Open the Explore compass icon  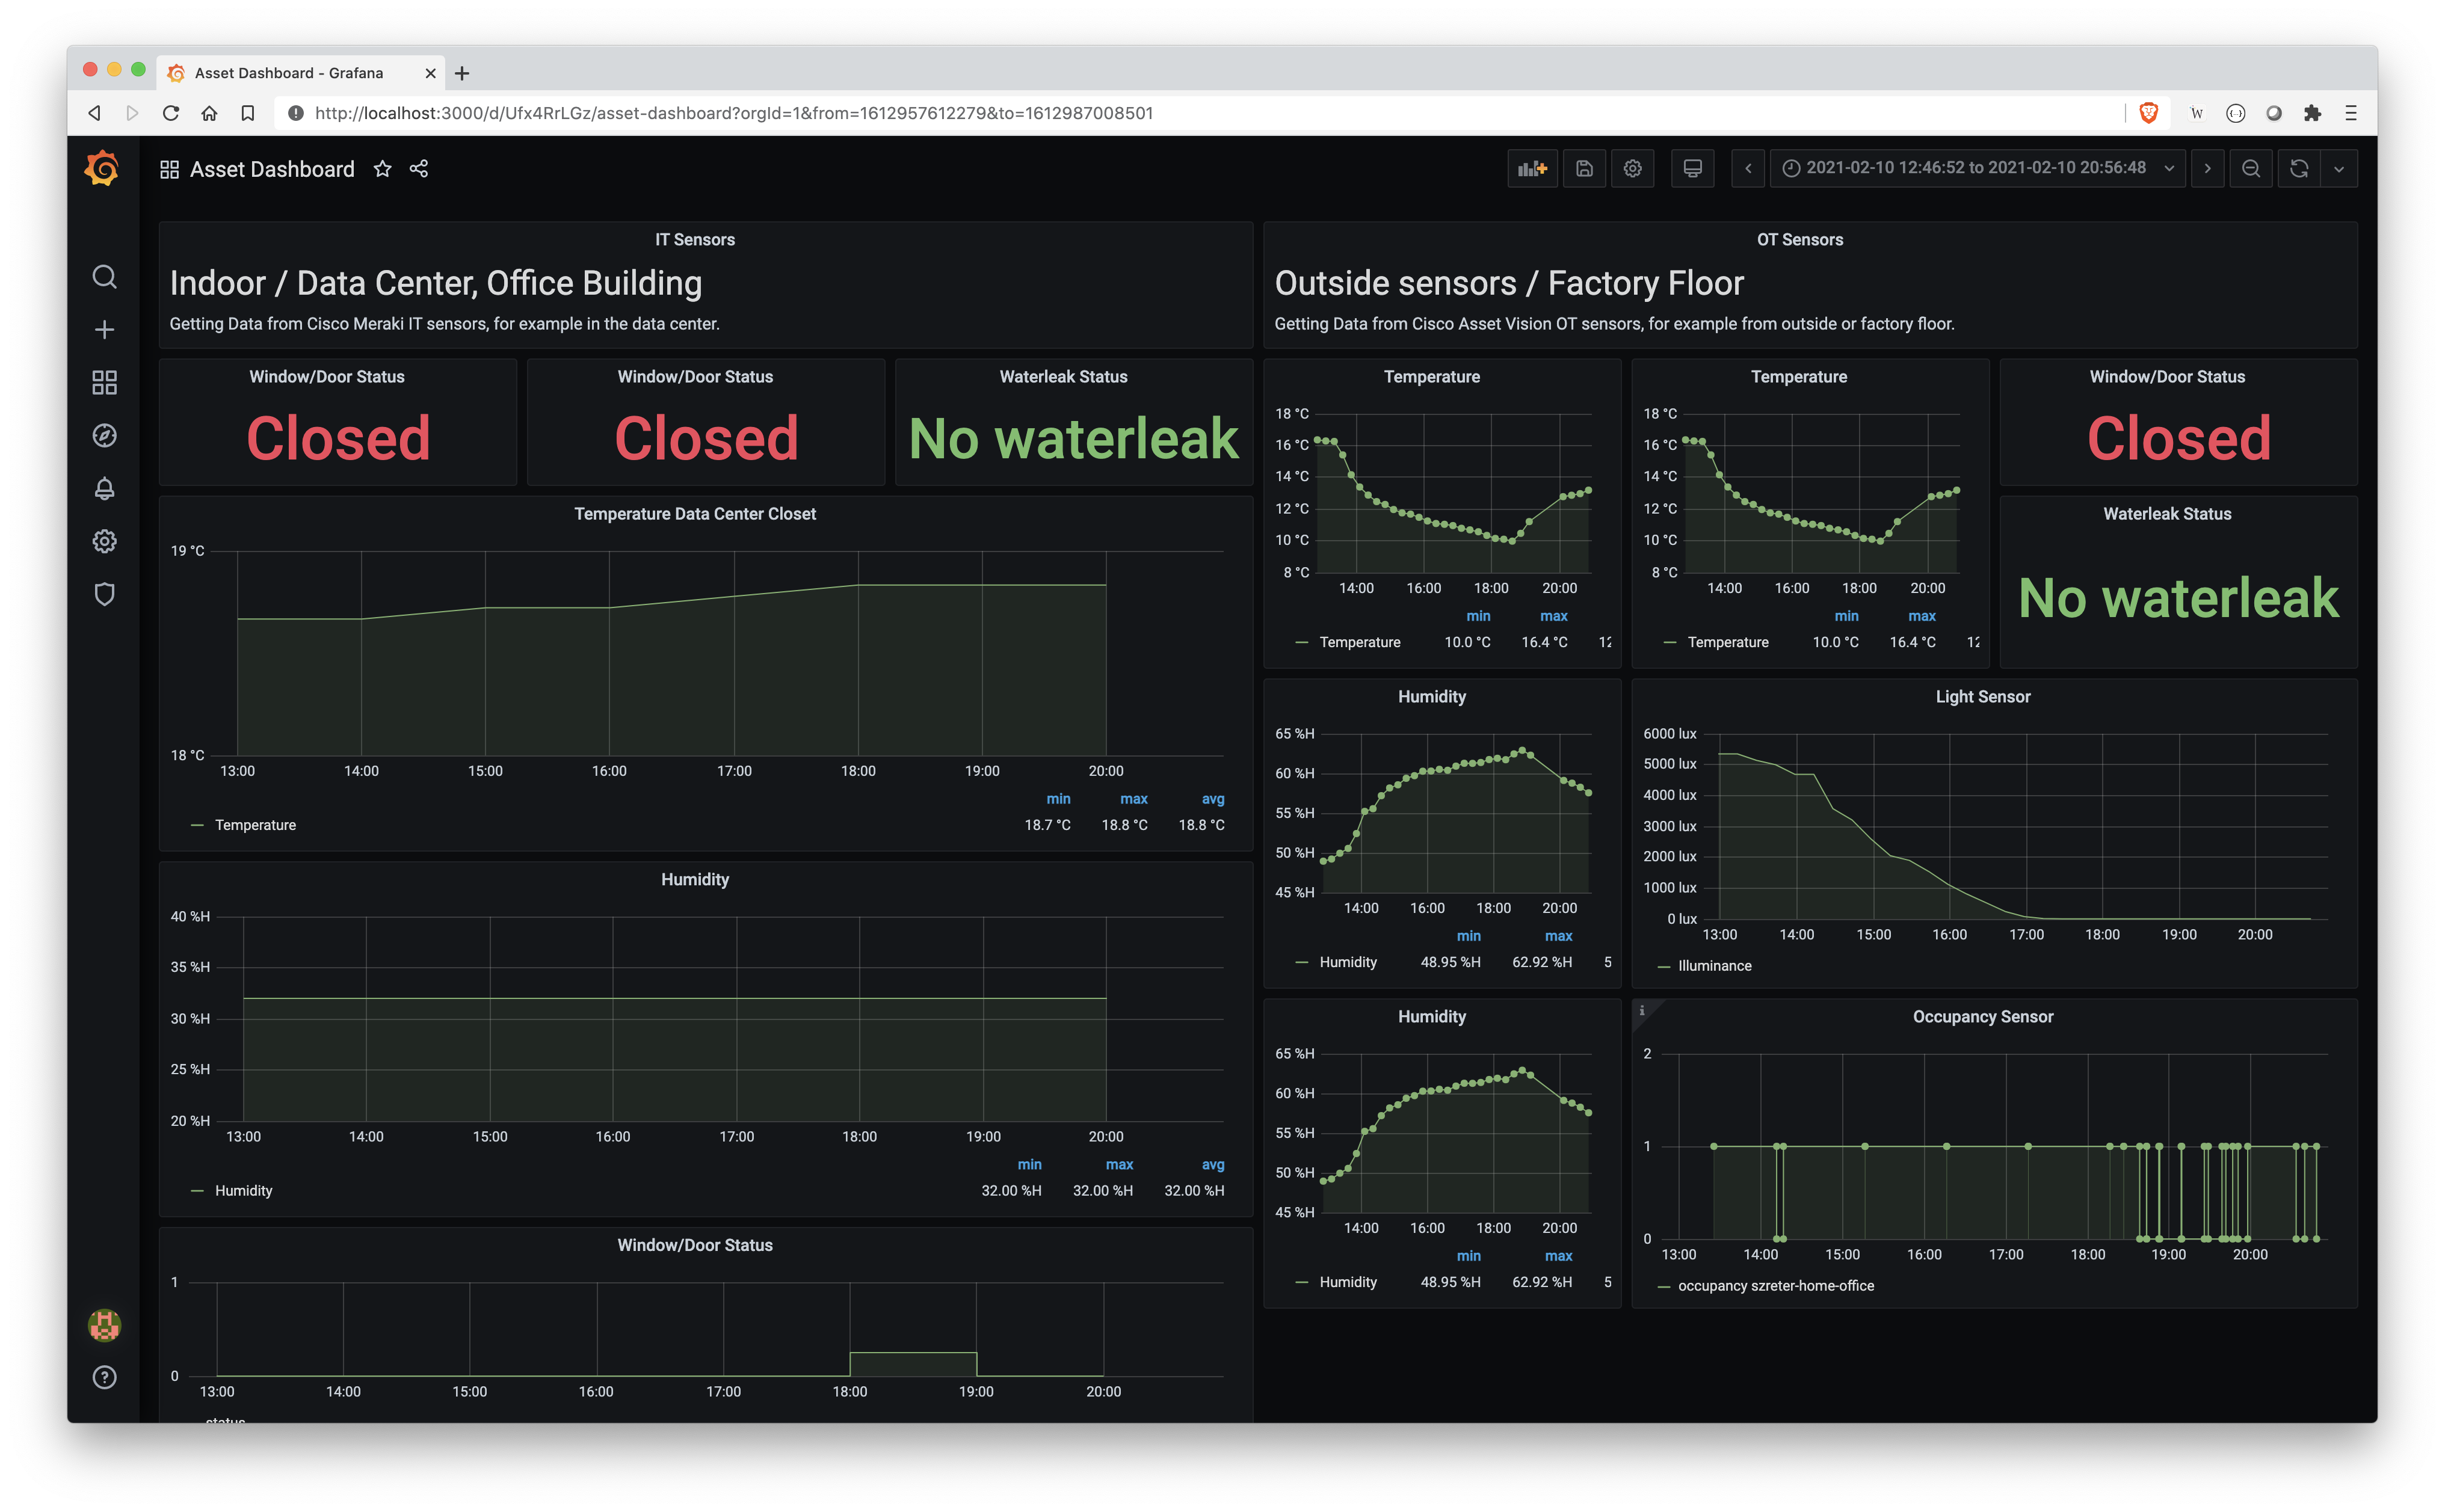[x=104, y=436]
